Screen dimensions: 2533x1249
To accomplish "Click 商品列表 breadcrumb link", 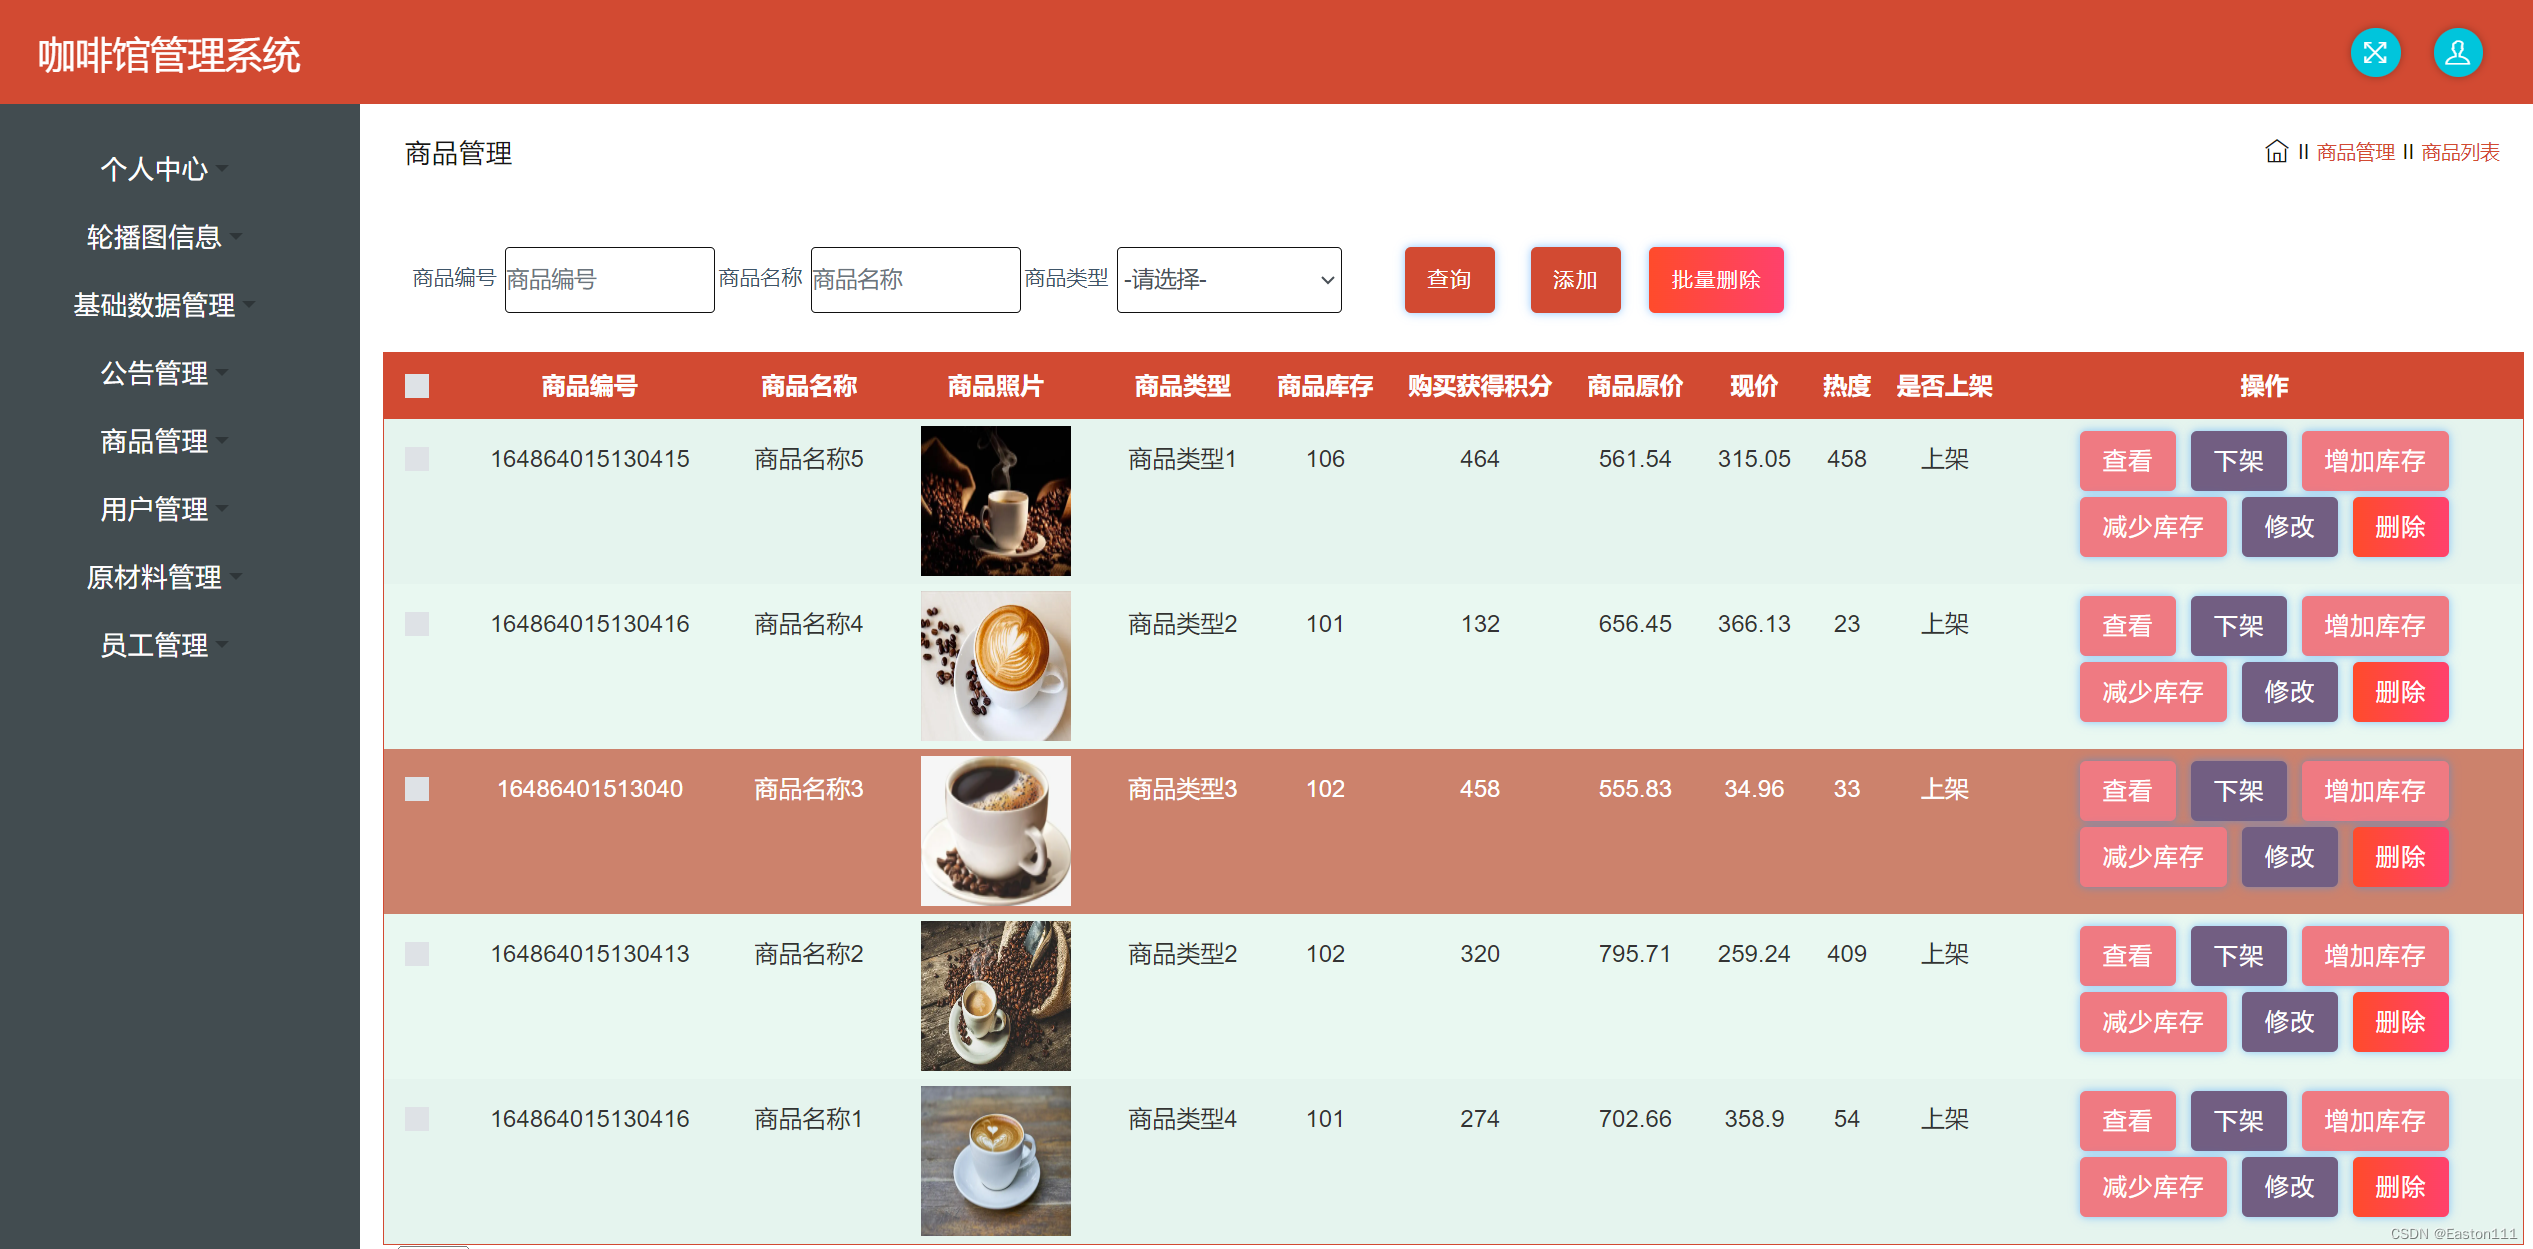I will [2460, 152].
